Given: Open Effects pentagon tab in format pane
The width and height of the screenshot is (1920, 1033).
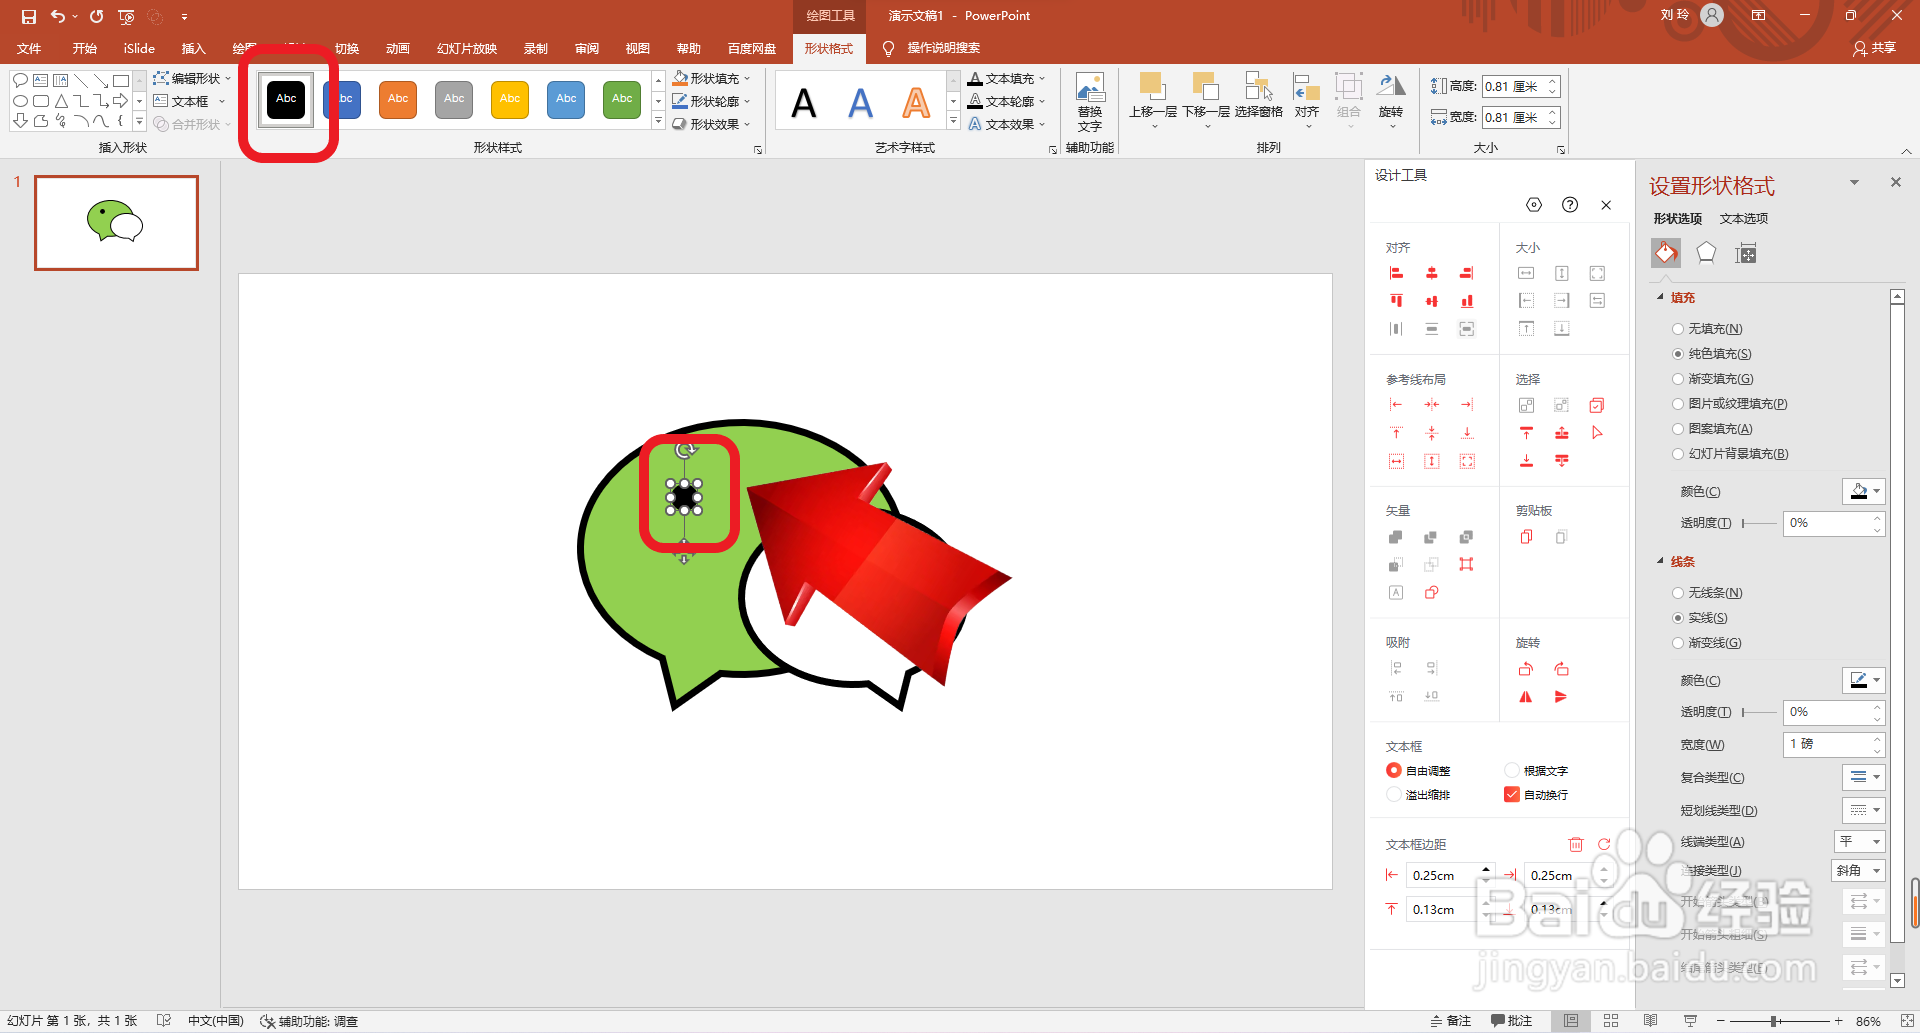Looking at the screenshot, I should click(x=1706, y=253).
